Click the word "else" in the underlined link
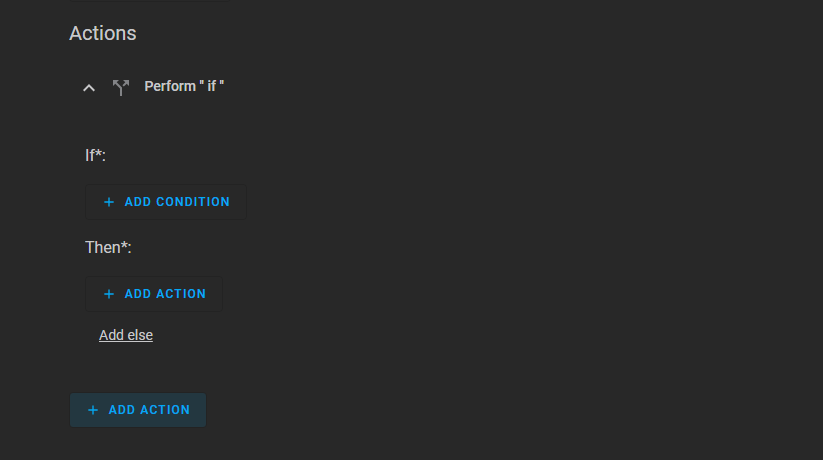 [x=139, y=335]
